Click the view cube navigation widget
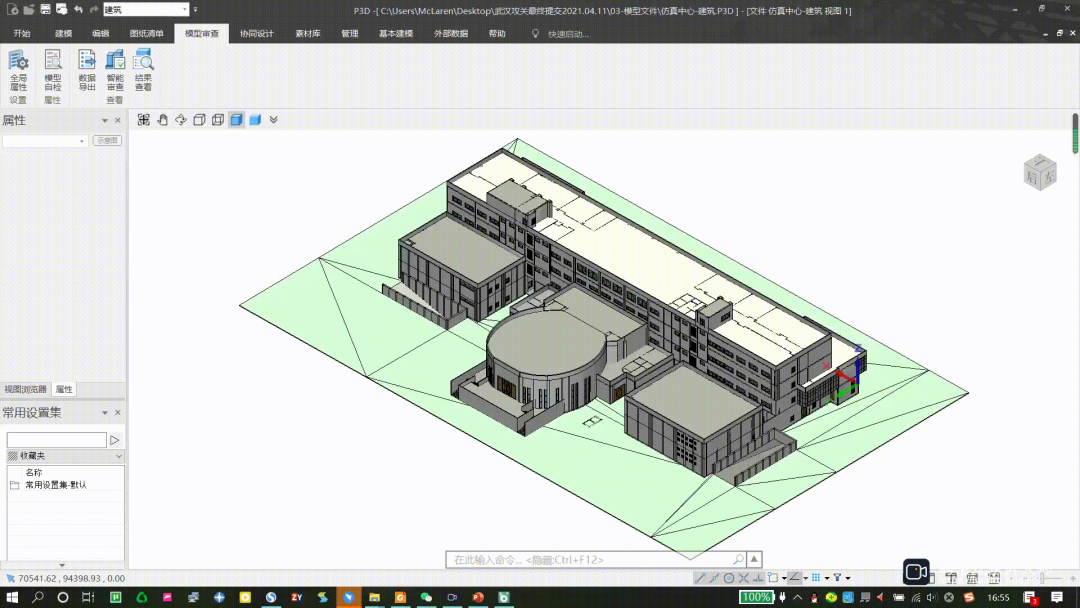 tap(1040, 171)
